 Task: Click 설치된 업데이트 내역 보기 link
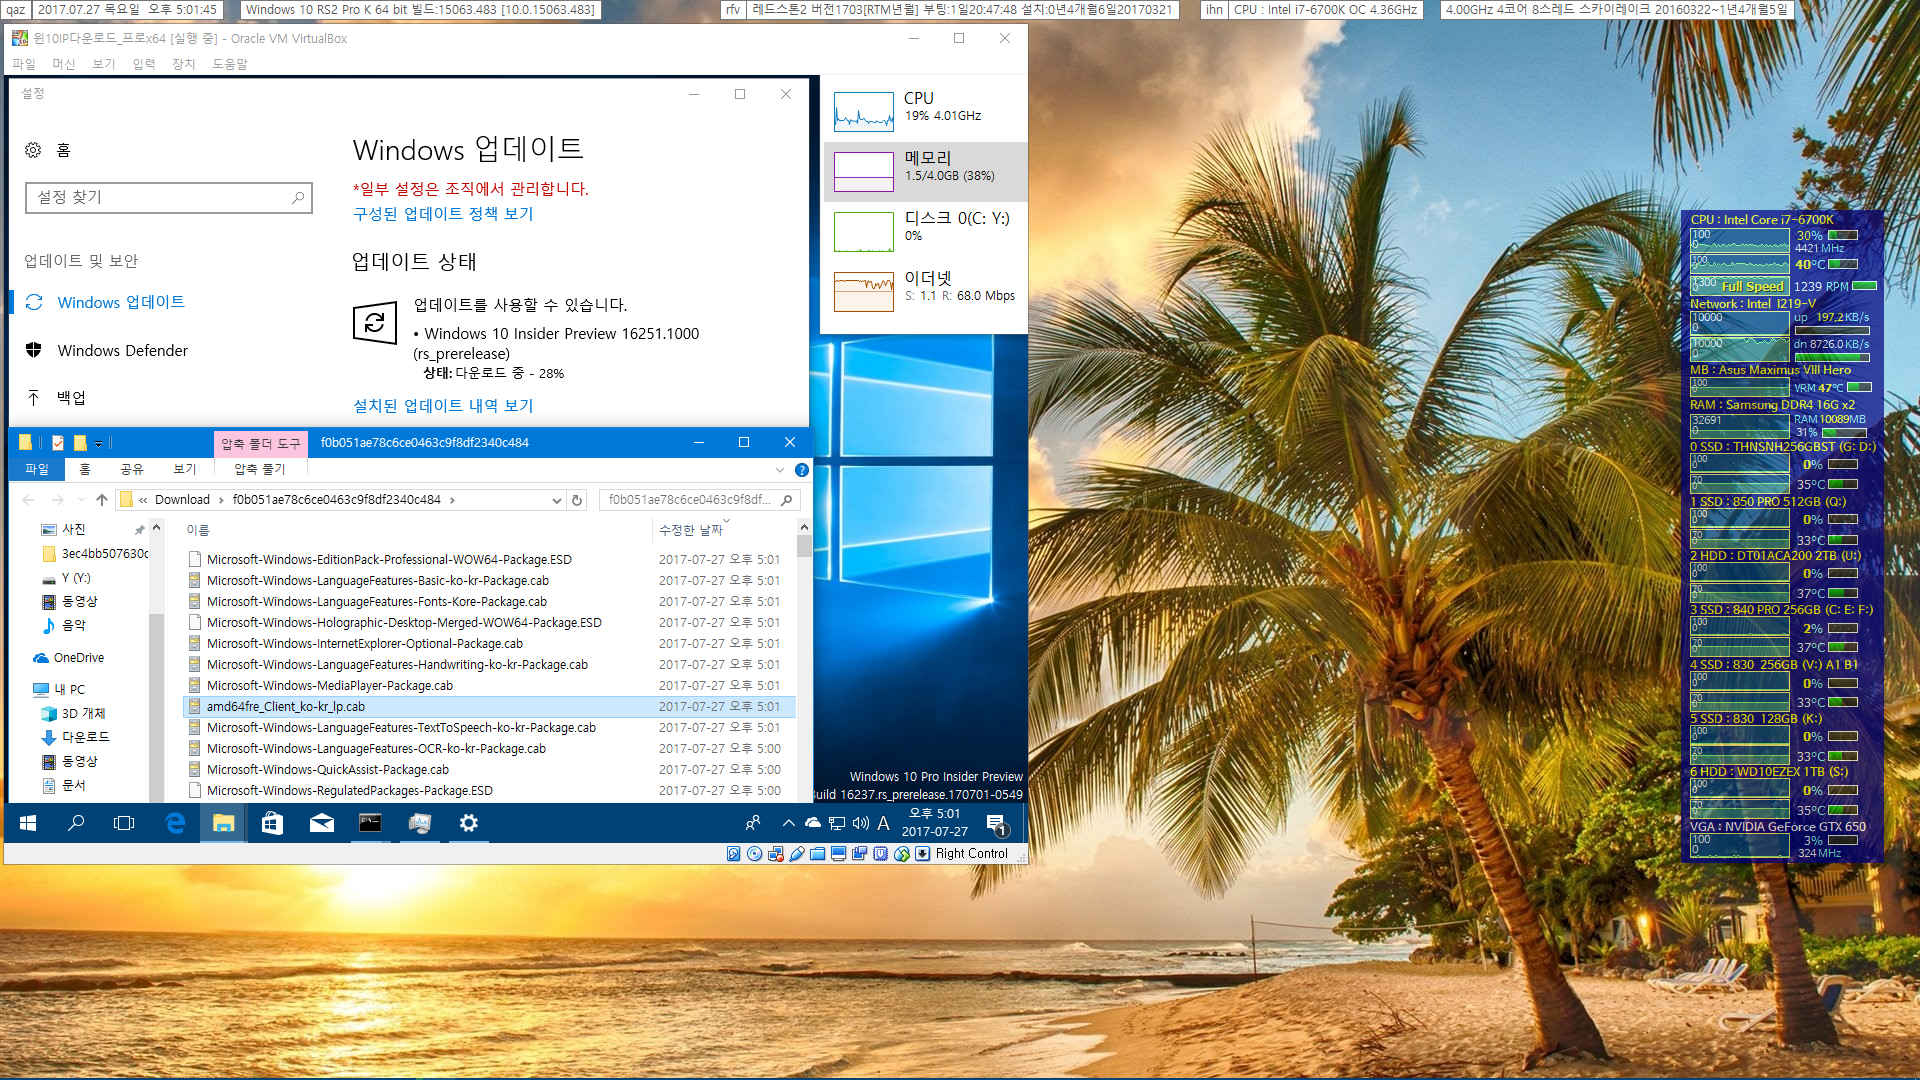443,406
